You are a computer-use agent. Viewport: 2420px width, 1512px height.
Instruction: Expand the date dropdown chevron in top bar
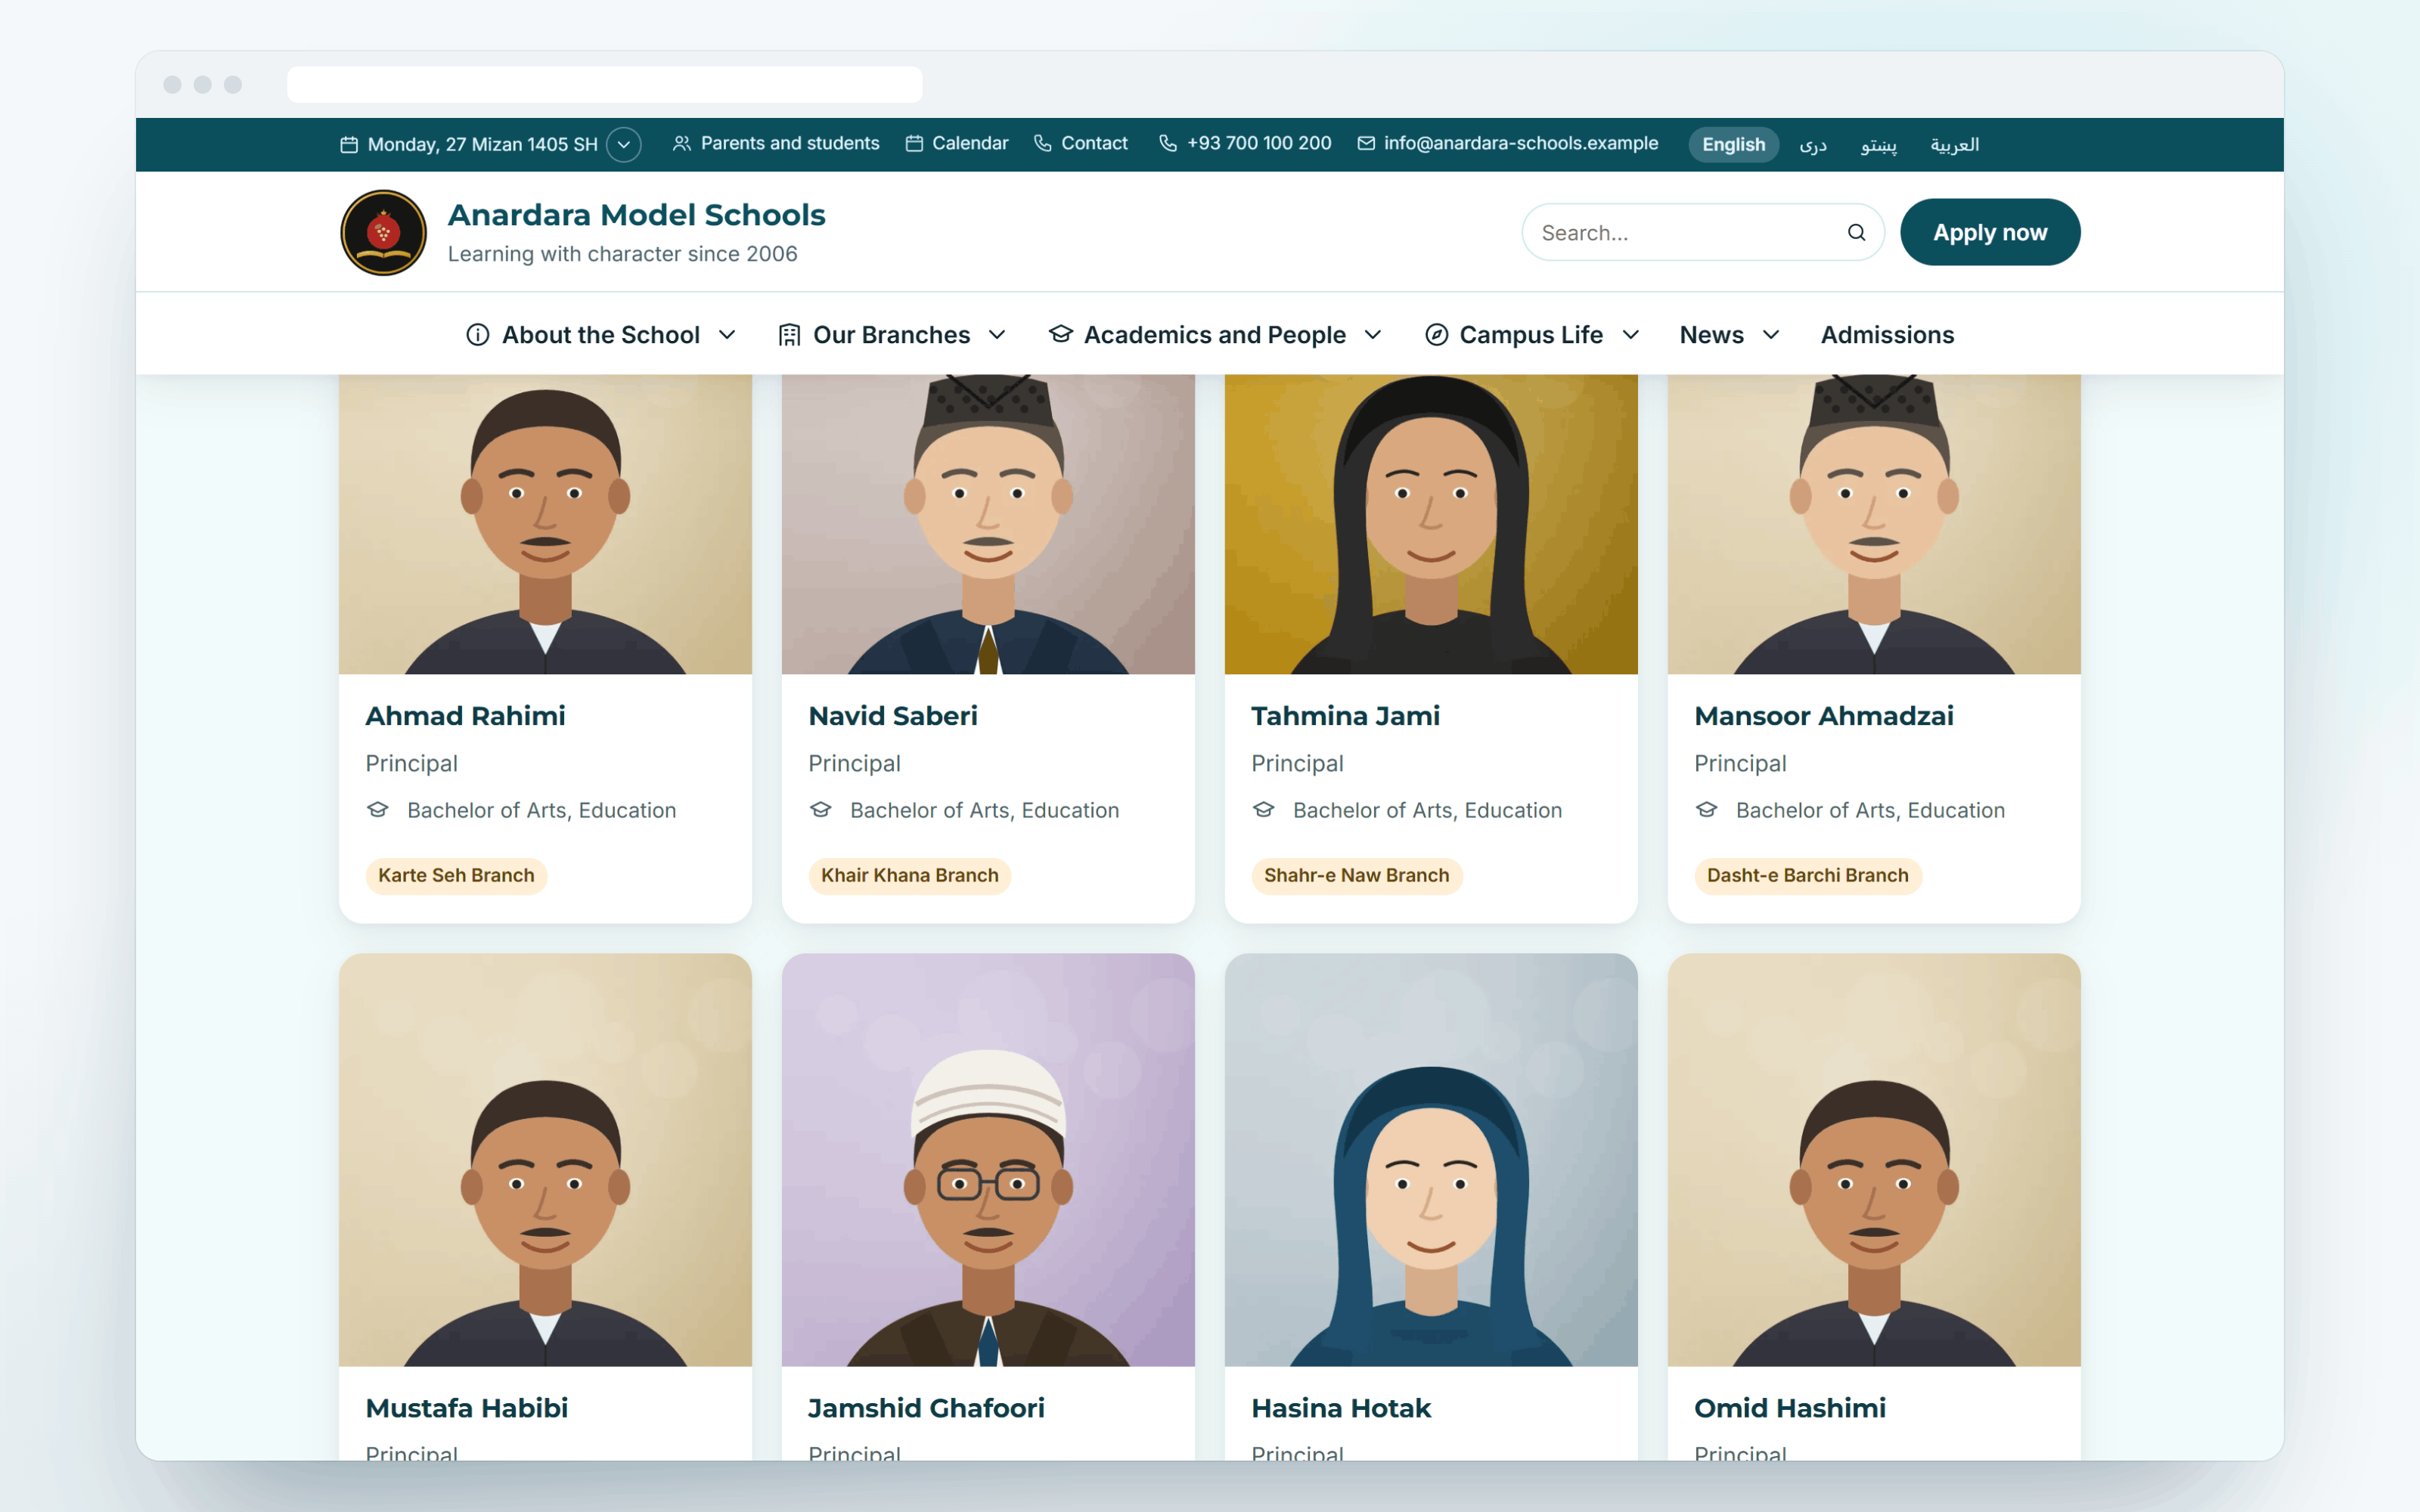coord(624,145)
